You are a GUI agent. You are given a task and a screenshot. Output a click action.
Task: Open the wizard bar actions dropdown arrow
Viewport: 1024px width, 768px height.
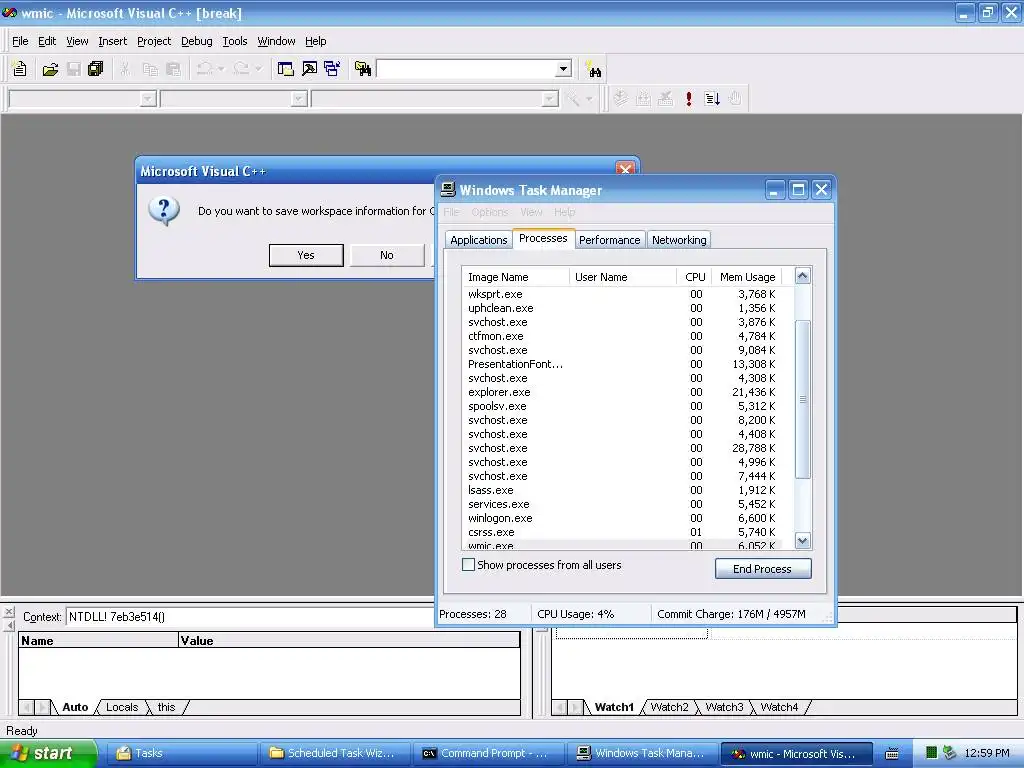click(x=588, y=99)
